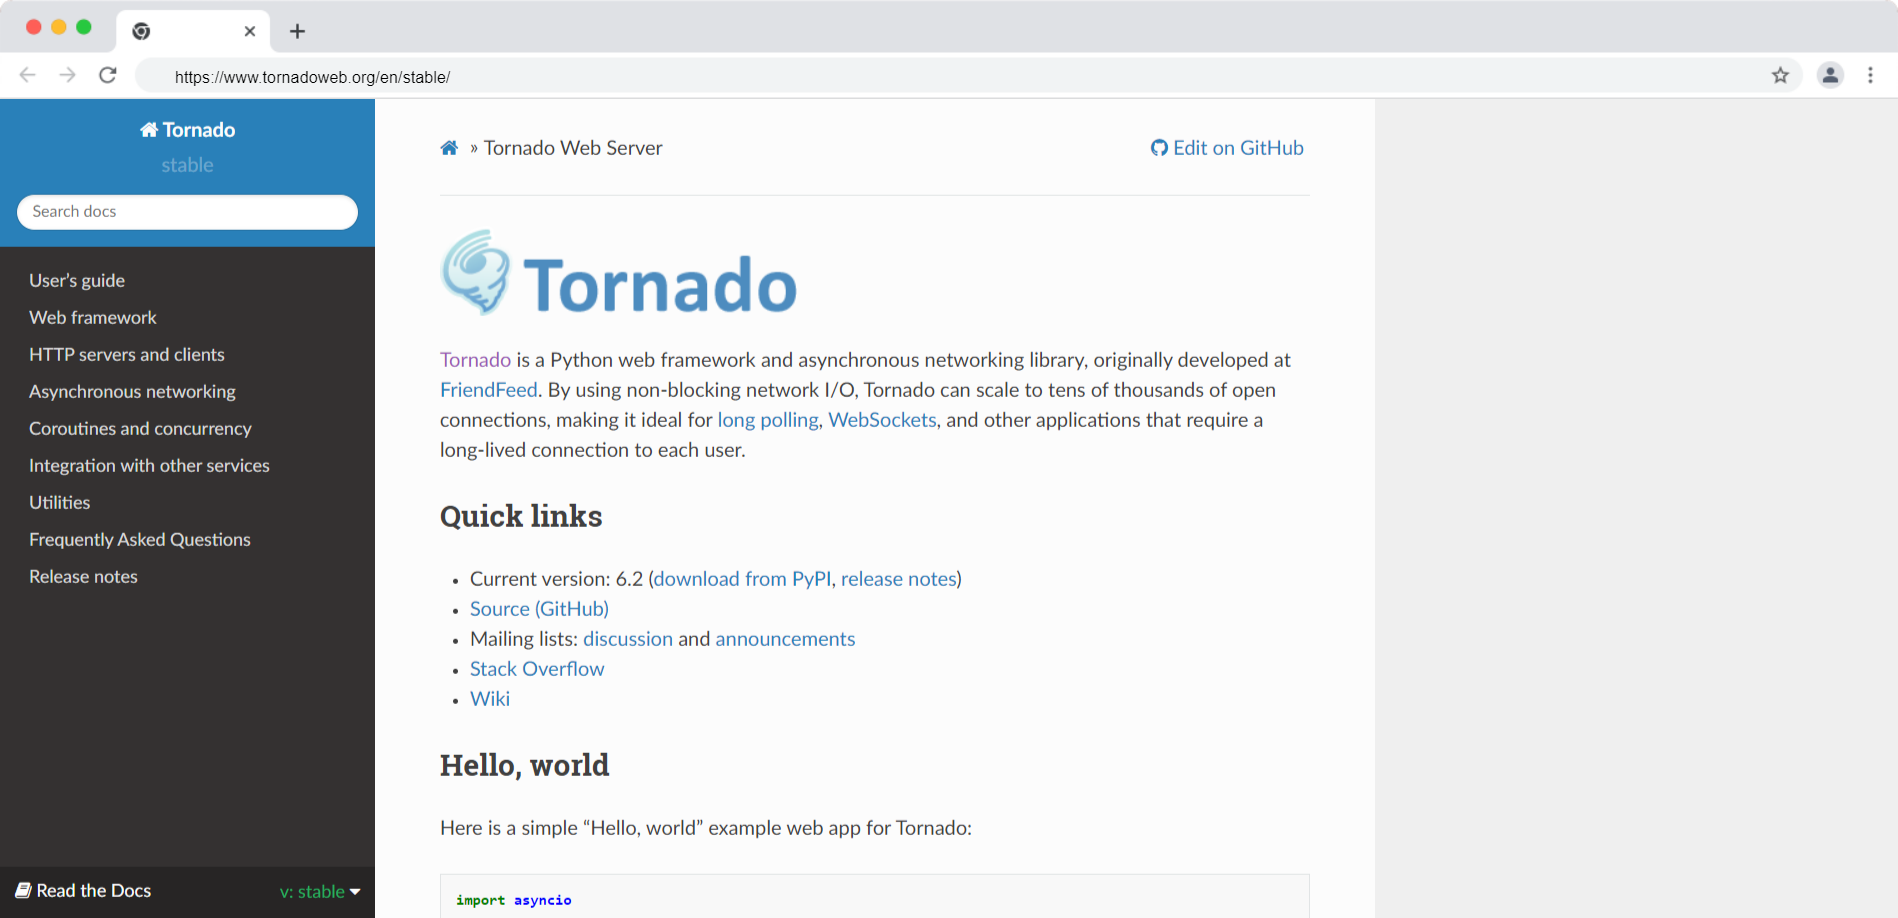Open the announcements mailing list link
1898x918 pixels.
point(785,639)
